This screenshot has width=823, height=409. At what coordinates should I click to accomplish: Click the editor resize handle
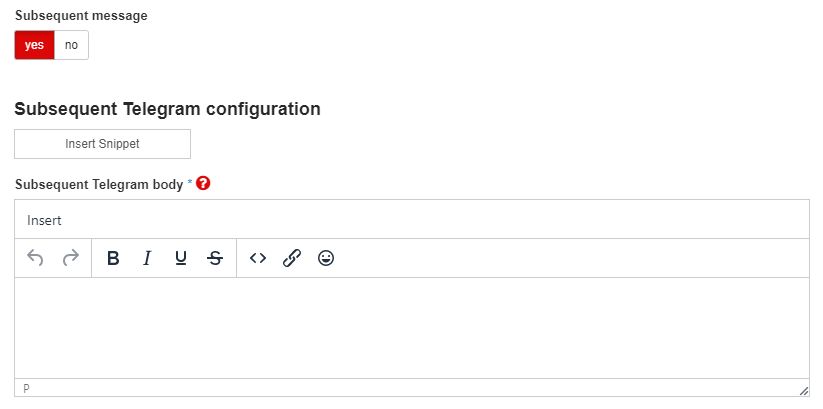803,390
